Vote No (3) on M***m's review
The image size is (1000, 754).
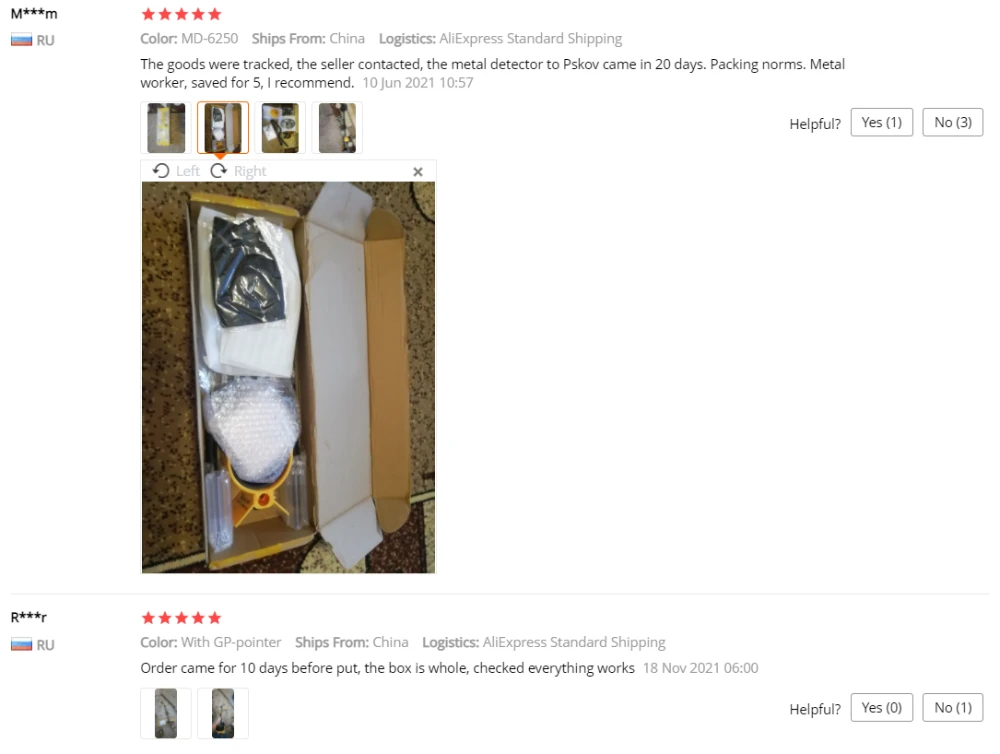pos(953,122)
